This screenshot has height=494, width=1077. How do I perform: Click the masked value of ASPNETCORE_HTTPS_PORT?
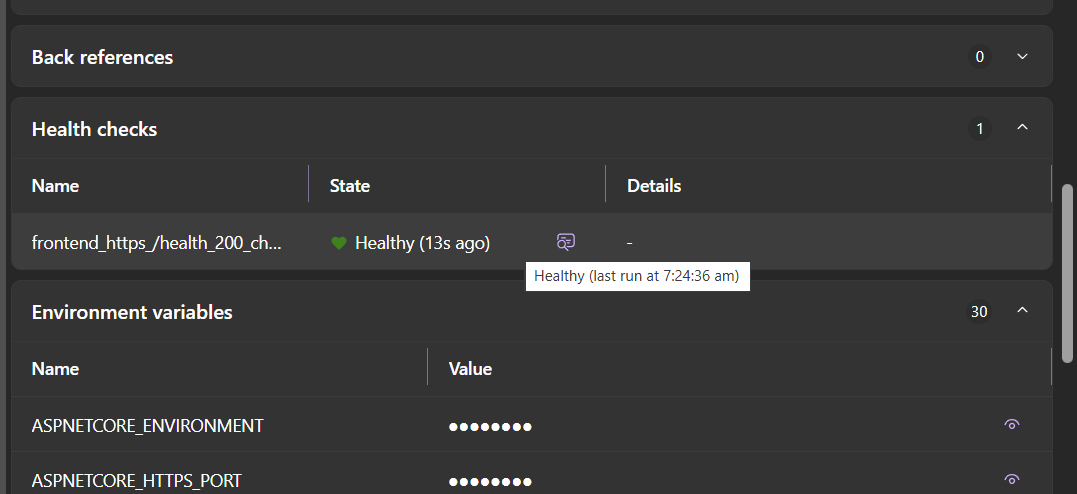tap(490, 481)
